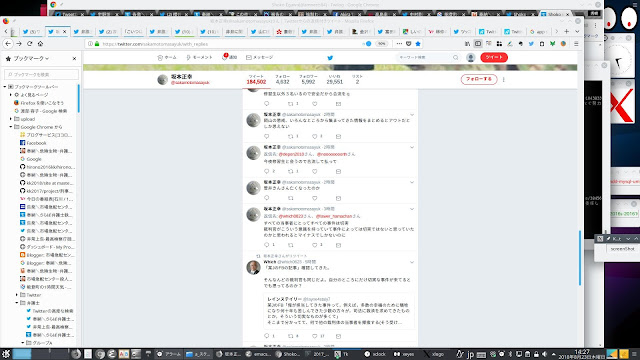Click Which user avatar thumbnail
The image size is (640, 360).
pyautogui.click(x=253, y=268)
